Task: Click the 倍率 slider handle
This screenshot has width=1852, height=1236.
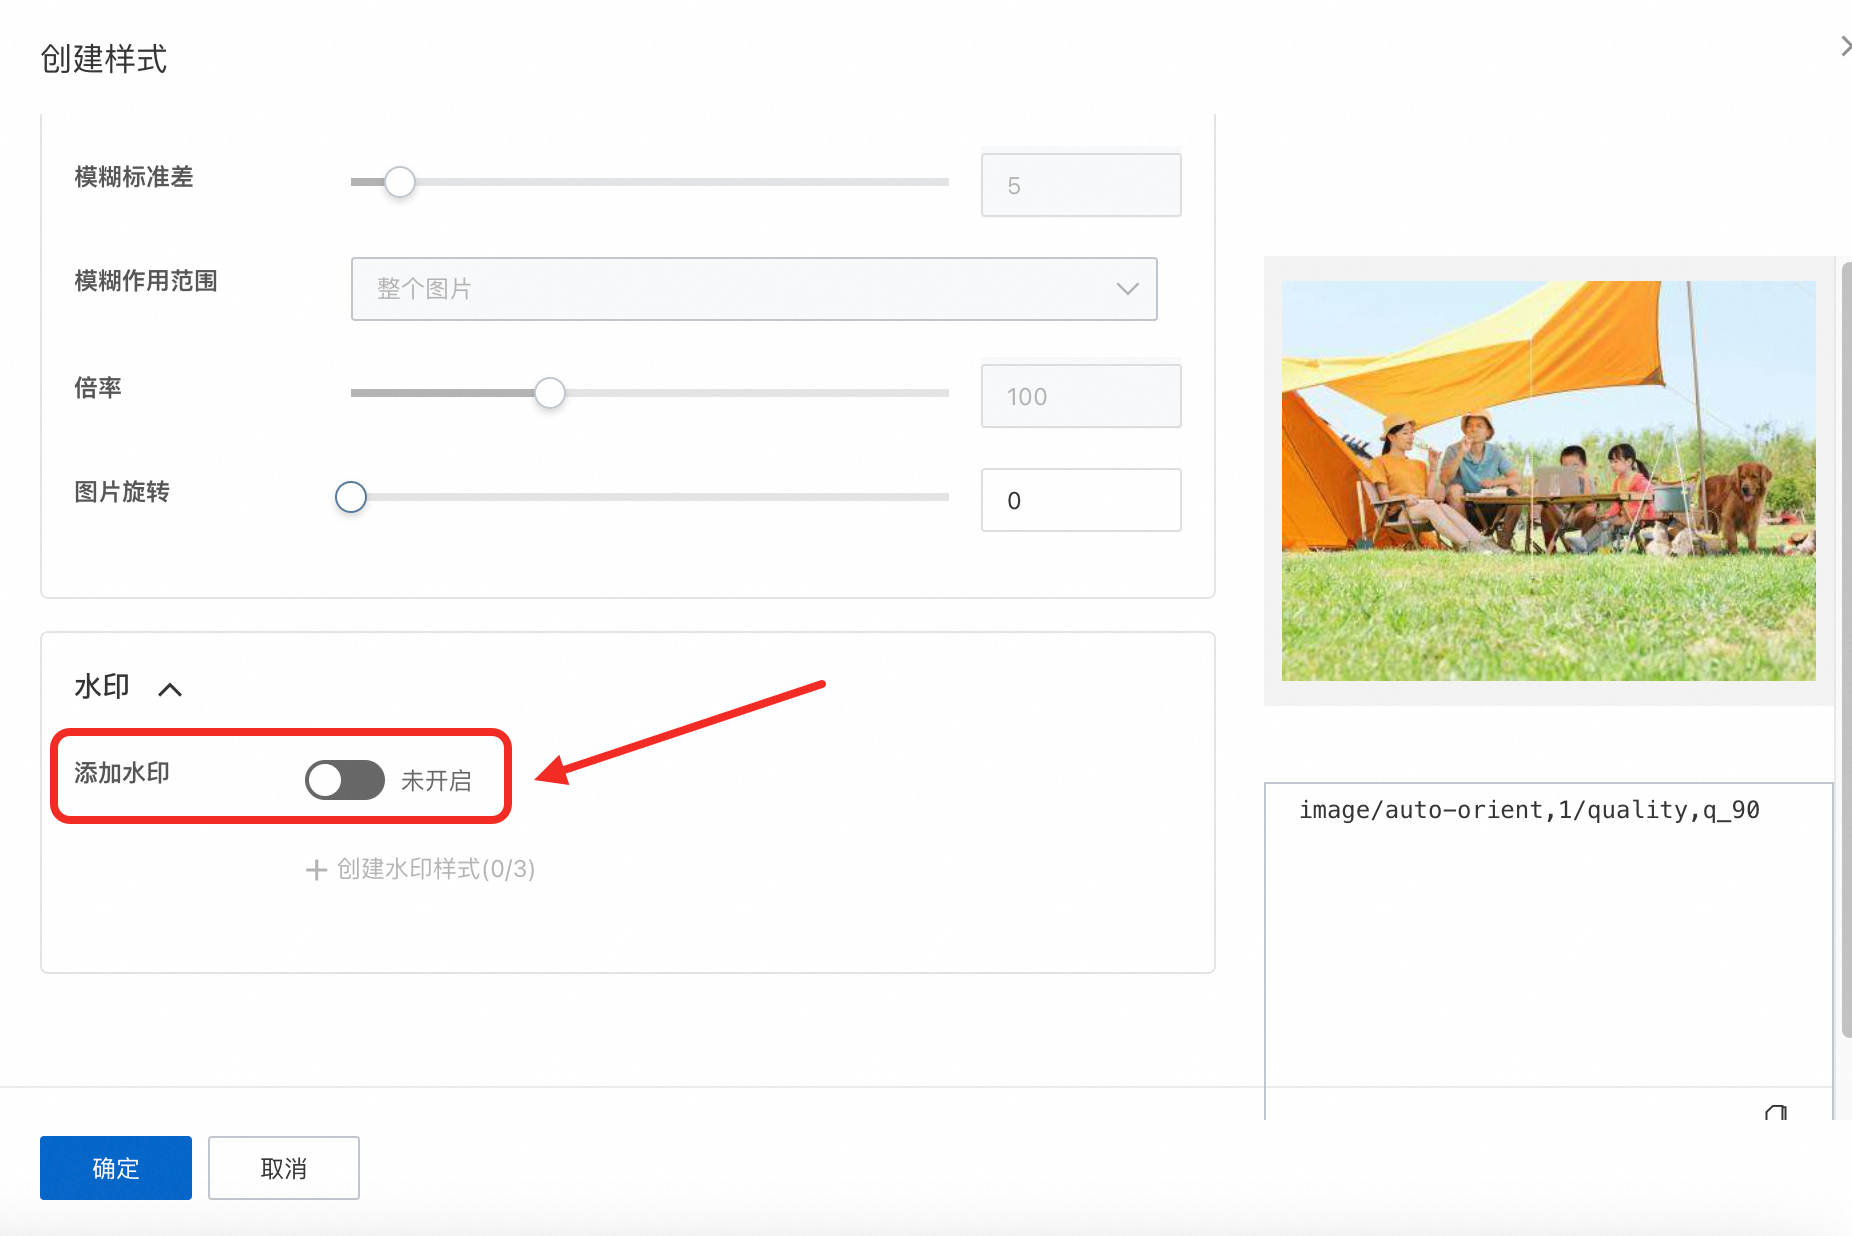Action: 550,393
